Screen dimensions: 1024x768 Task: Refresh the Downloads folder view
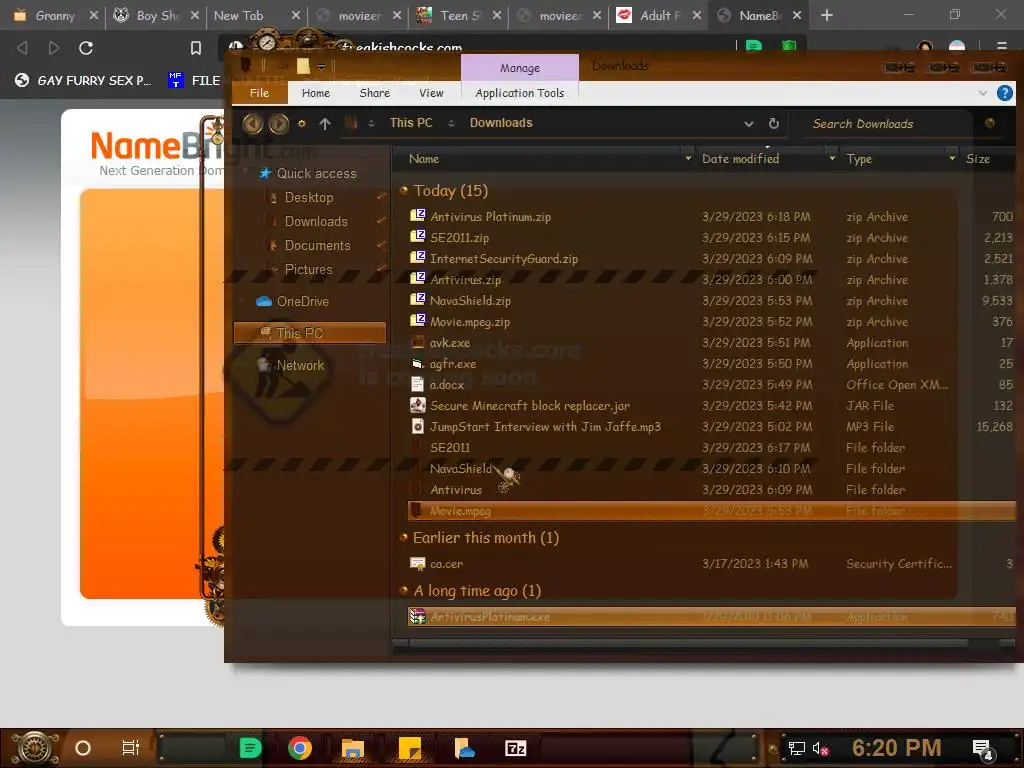click(x=774, y=123)
